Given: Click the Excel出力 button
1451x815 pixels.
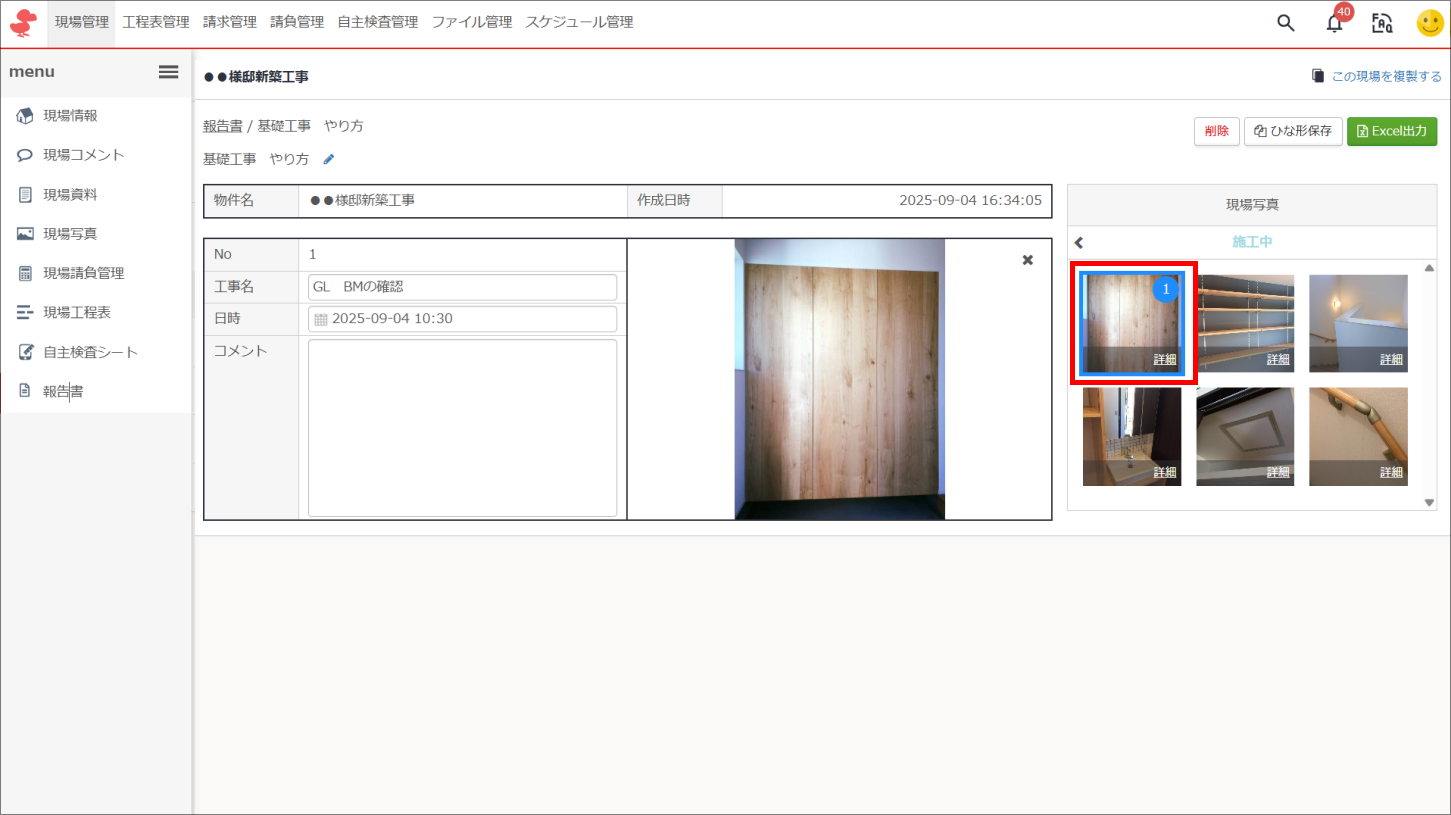Looking at the screenshot, I should 1391,131.
